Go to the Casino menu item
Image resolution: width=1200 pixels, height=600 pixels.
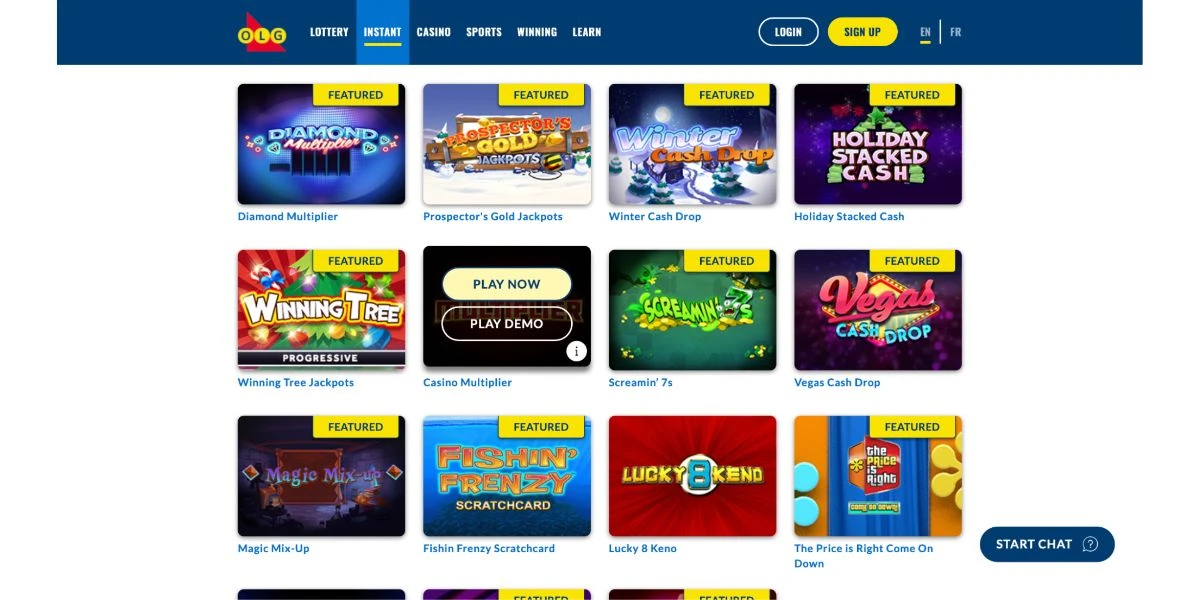pos(433,32)
